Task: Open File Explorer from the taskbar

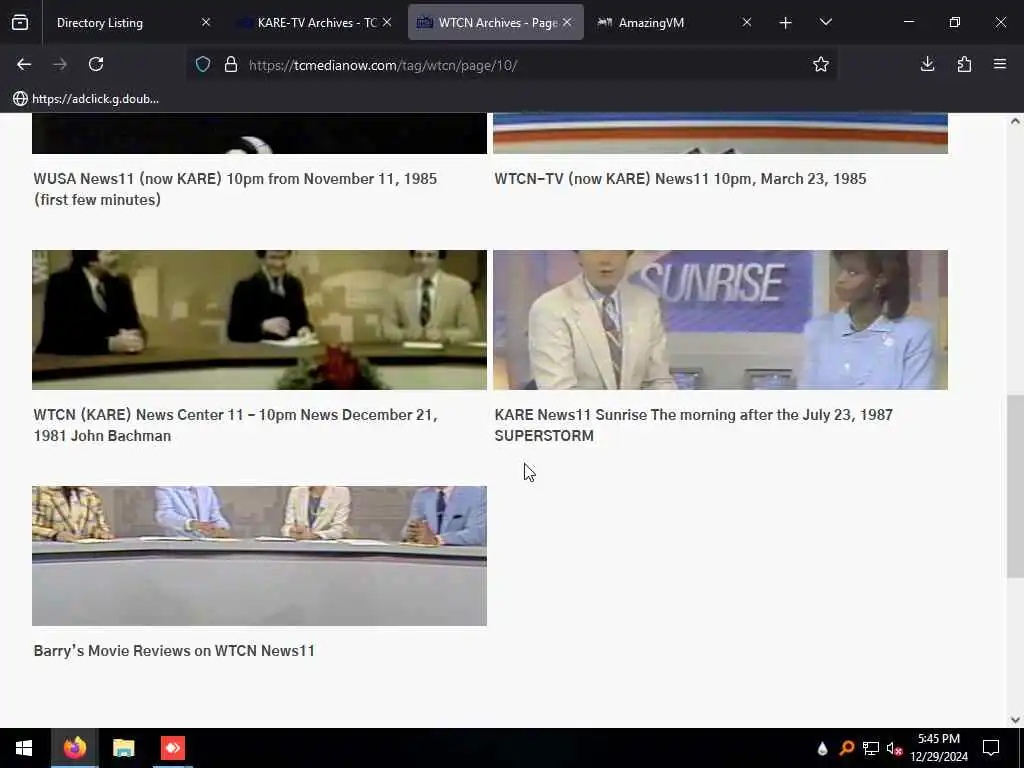Action: click(x=123, y=748)
